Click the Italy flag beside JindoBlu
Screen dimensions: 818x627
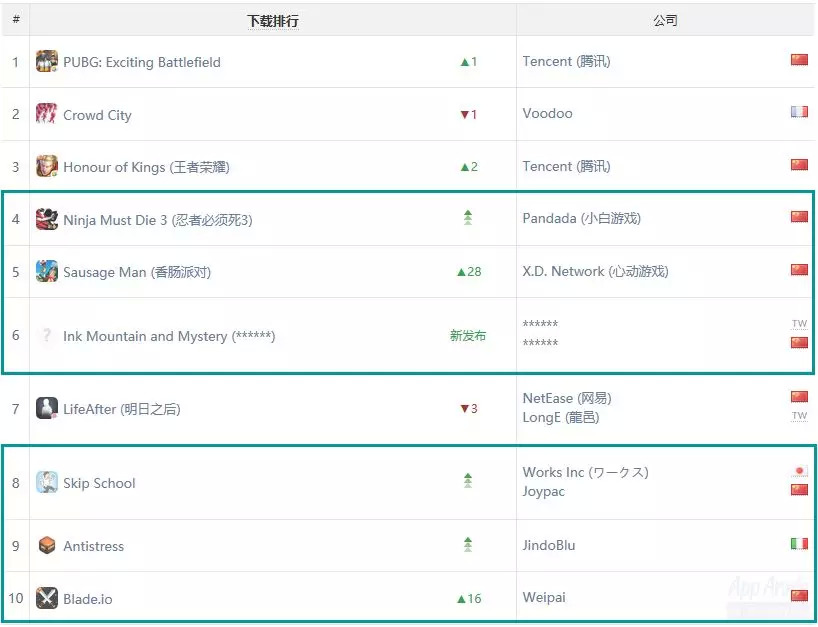[x=799, y=544]
